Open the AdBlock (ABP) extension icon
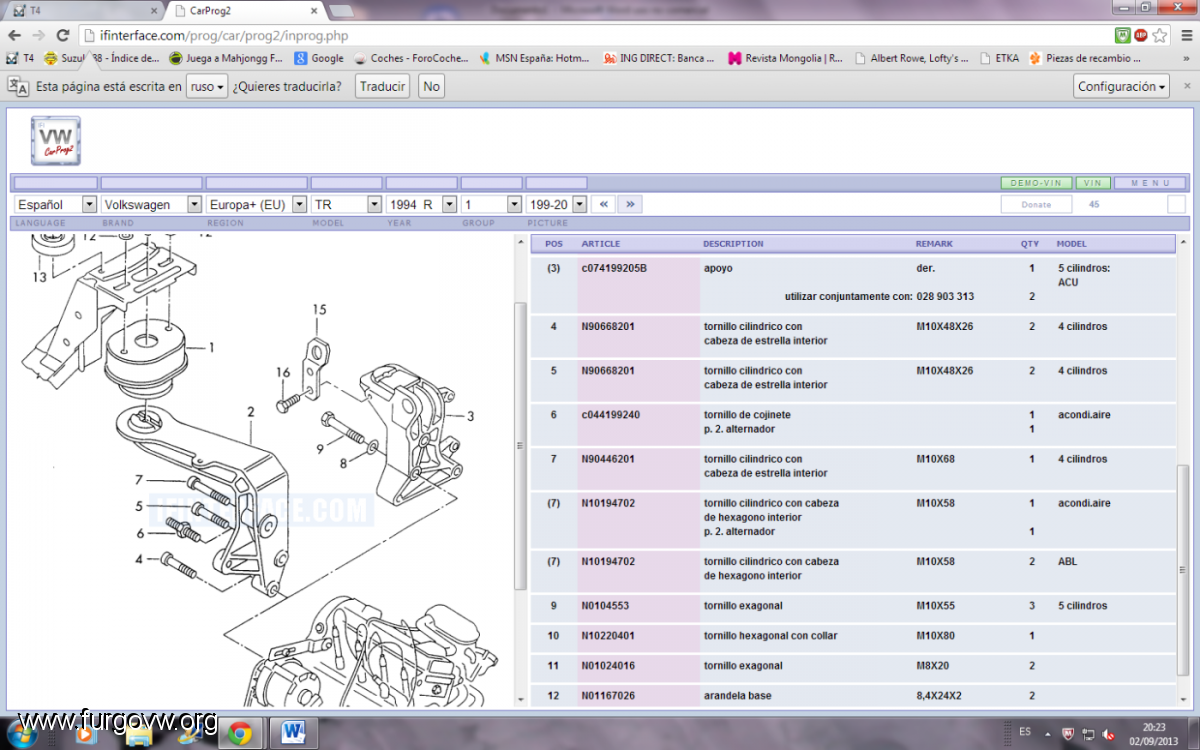1200x750 pixels. [1141, 35]
